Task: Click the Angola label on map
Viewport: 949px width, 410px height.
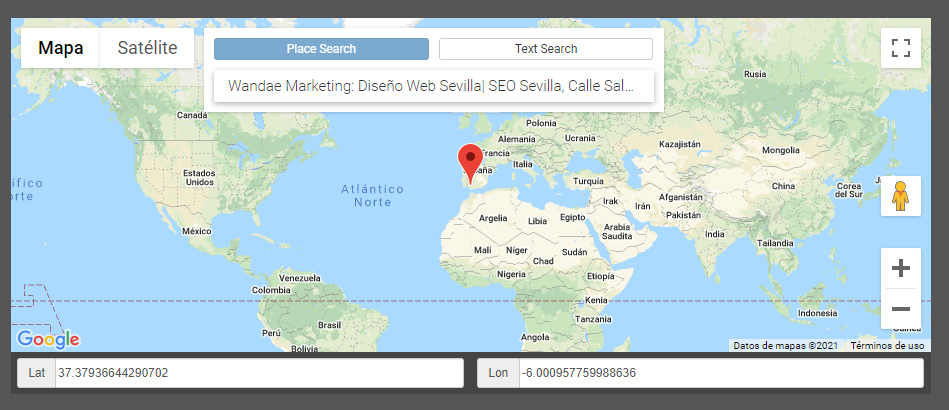Action: (534, 337)
